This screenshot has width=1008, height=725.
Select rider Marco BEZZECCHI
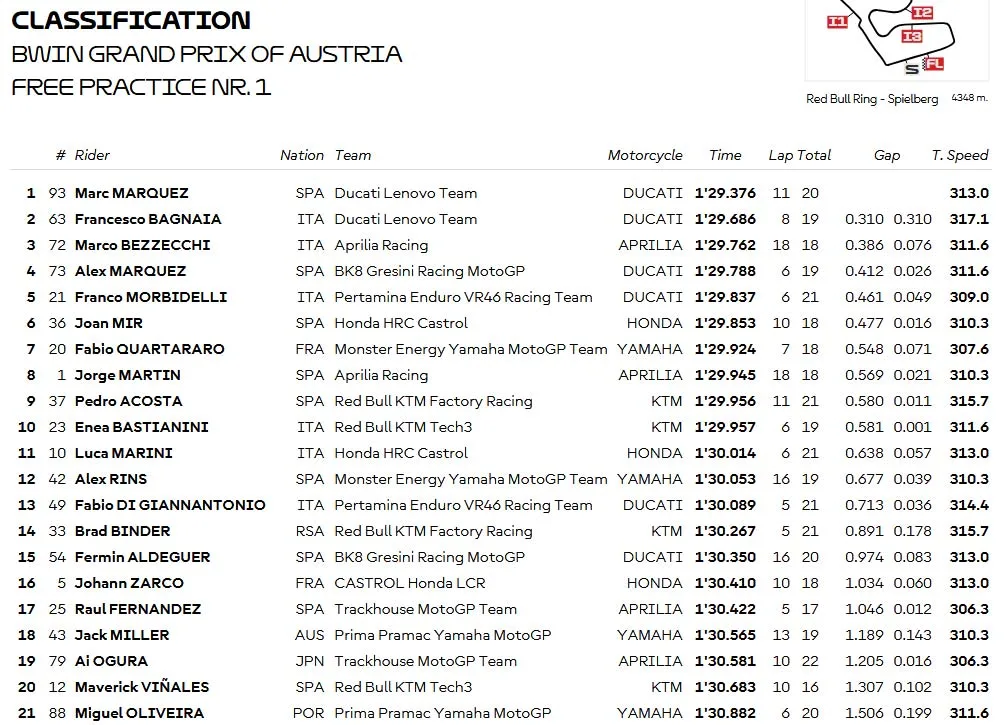click(143, 245)
